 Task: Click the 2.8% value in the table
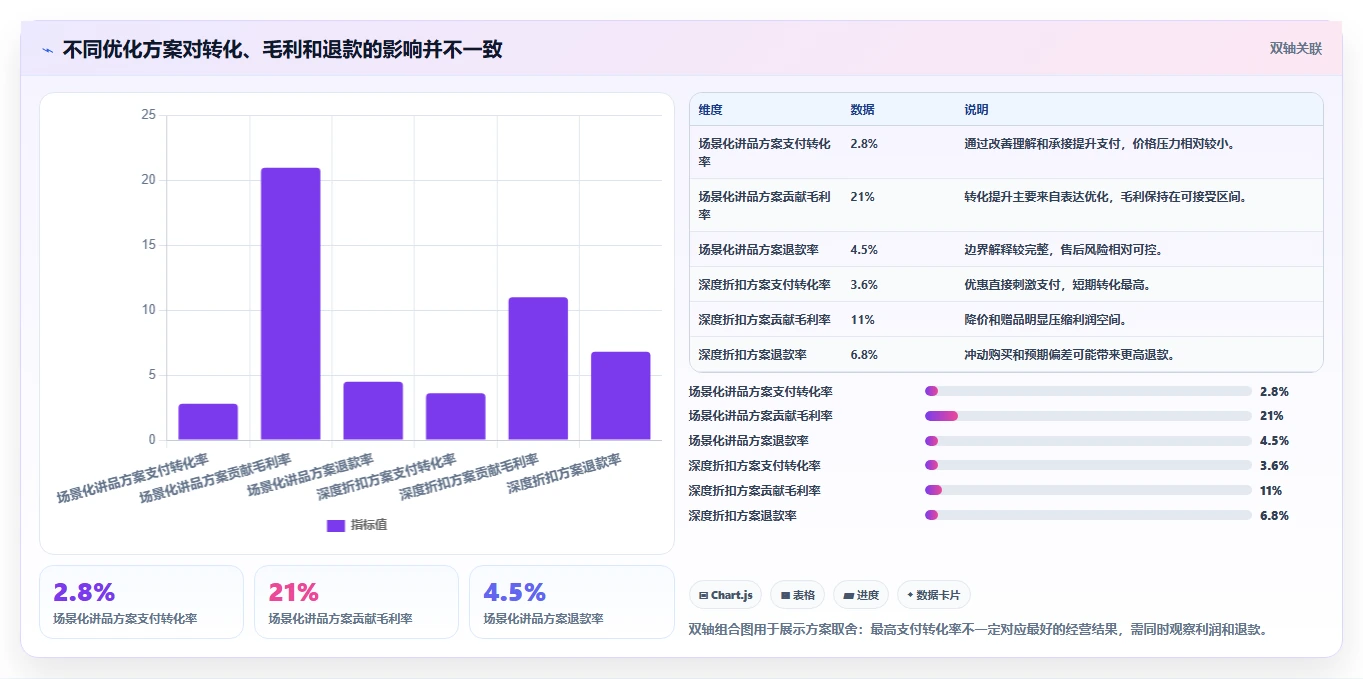coord(864,143)
